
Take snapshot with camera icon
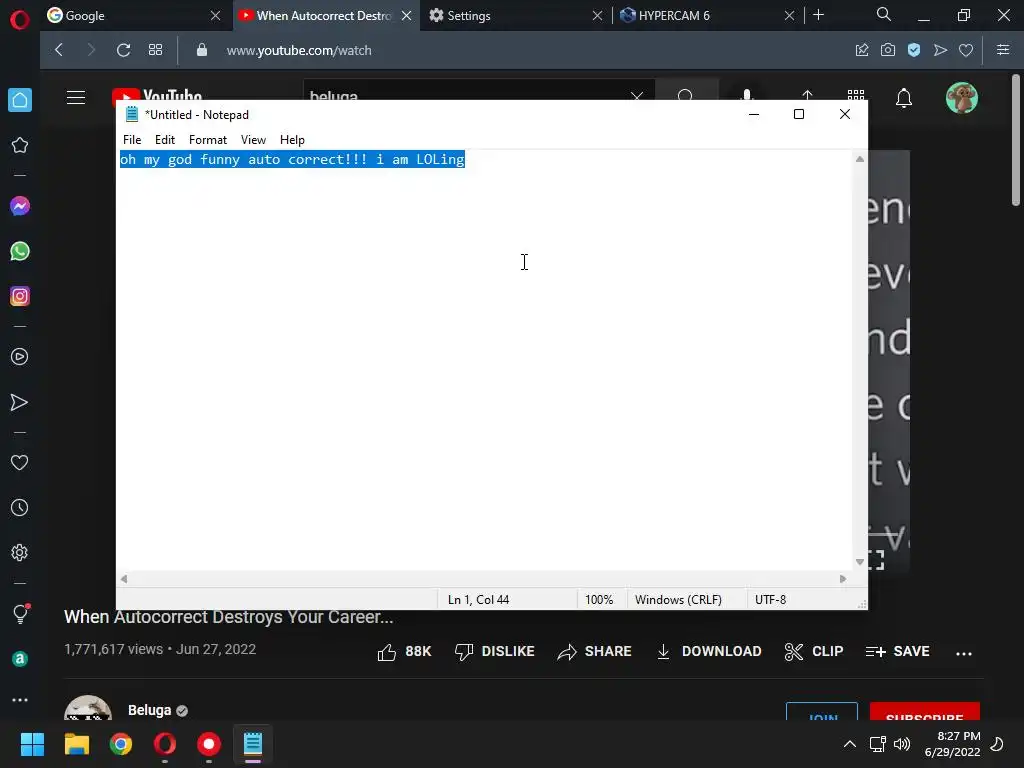pyautogui.click(x=888, y=50)
